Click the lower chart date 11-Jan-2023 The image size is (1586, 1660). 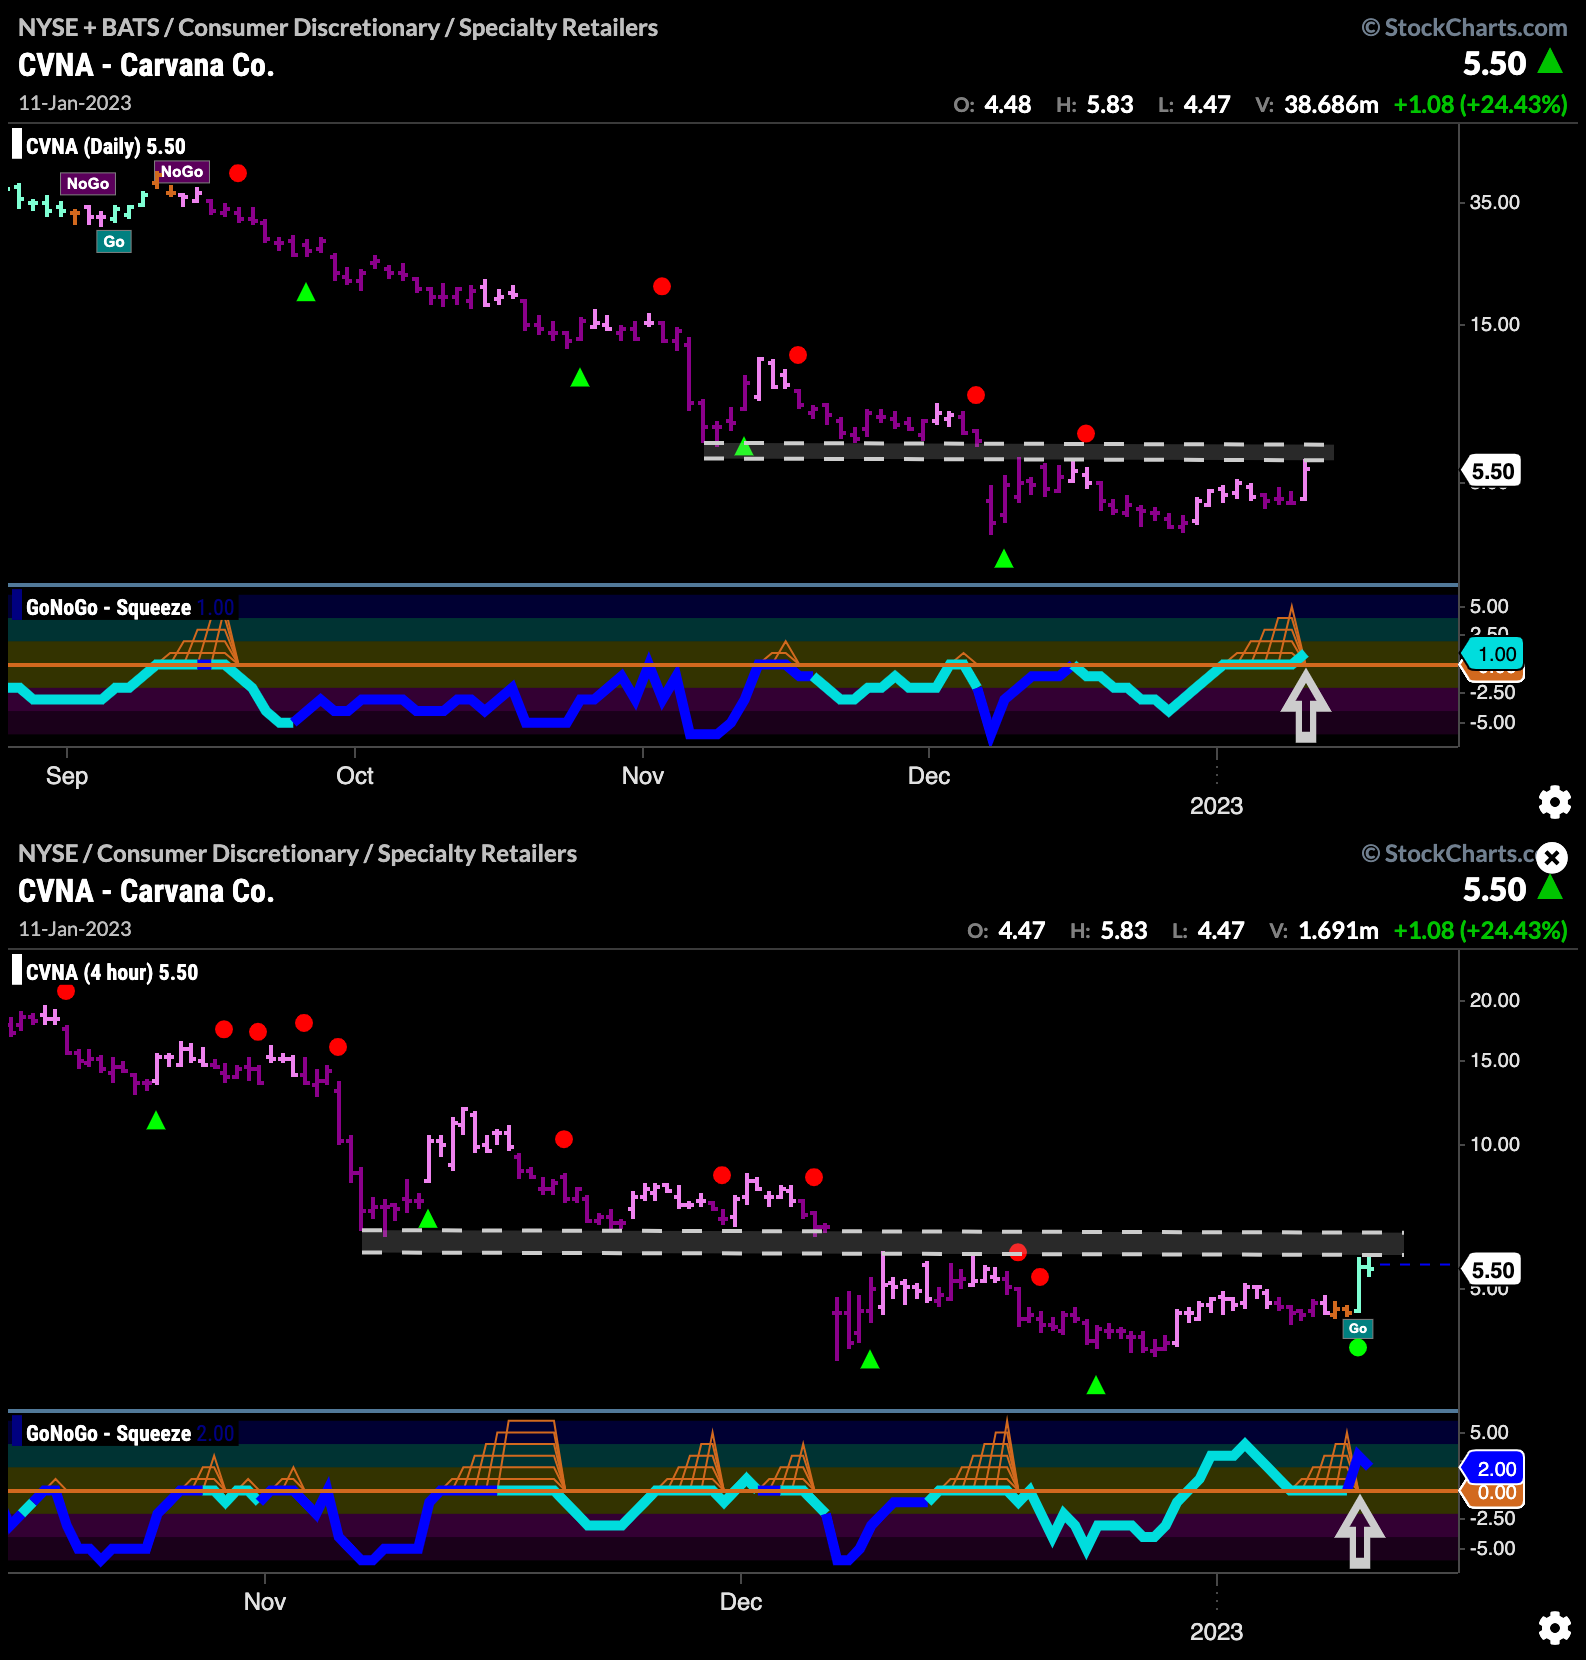coord(75,929)
